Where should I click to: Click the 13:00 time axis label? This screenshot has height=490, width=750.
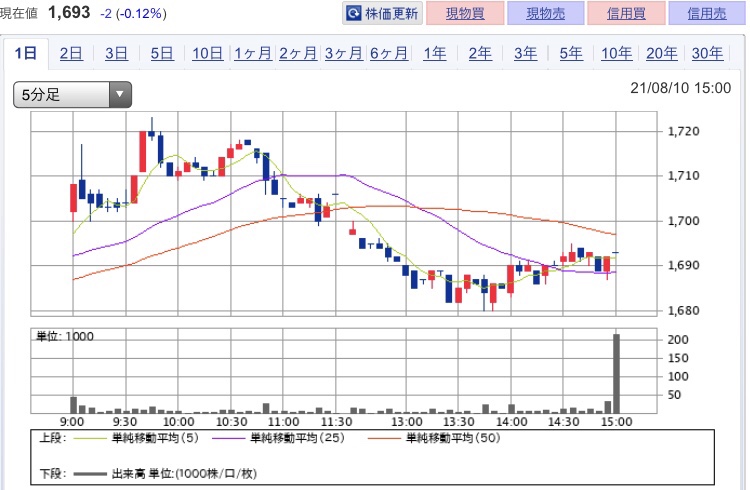click(407, 422)
